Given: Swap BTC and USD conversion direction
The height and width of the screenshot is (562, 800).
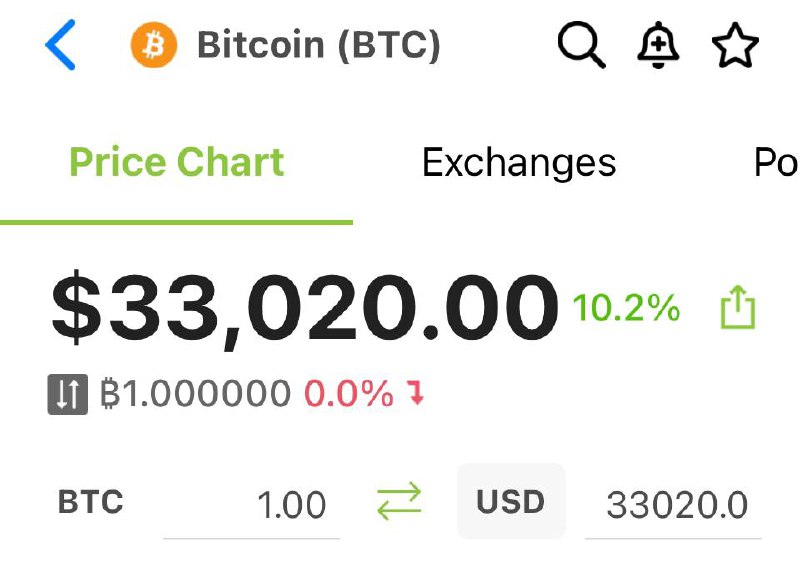Looking at the screenshot, I should 399,502.
